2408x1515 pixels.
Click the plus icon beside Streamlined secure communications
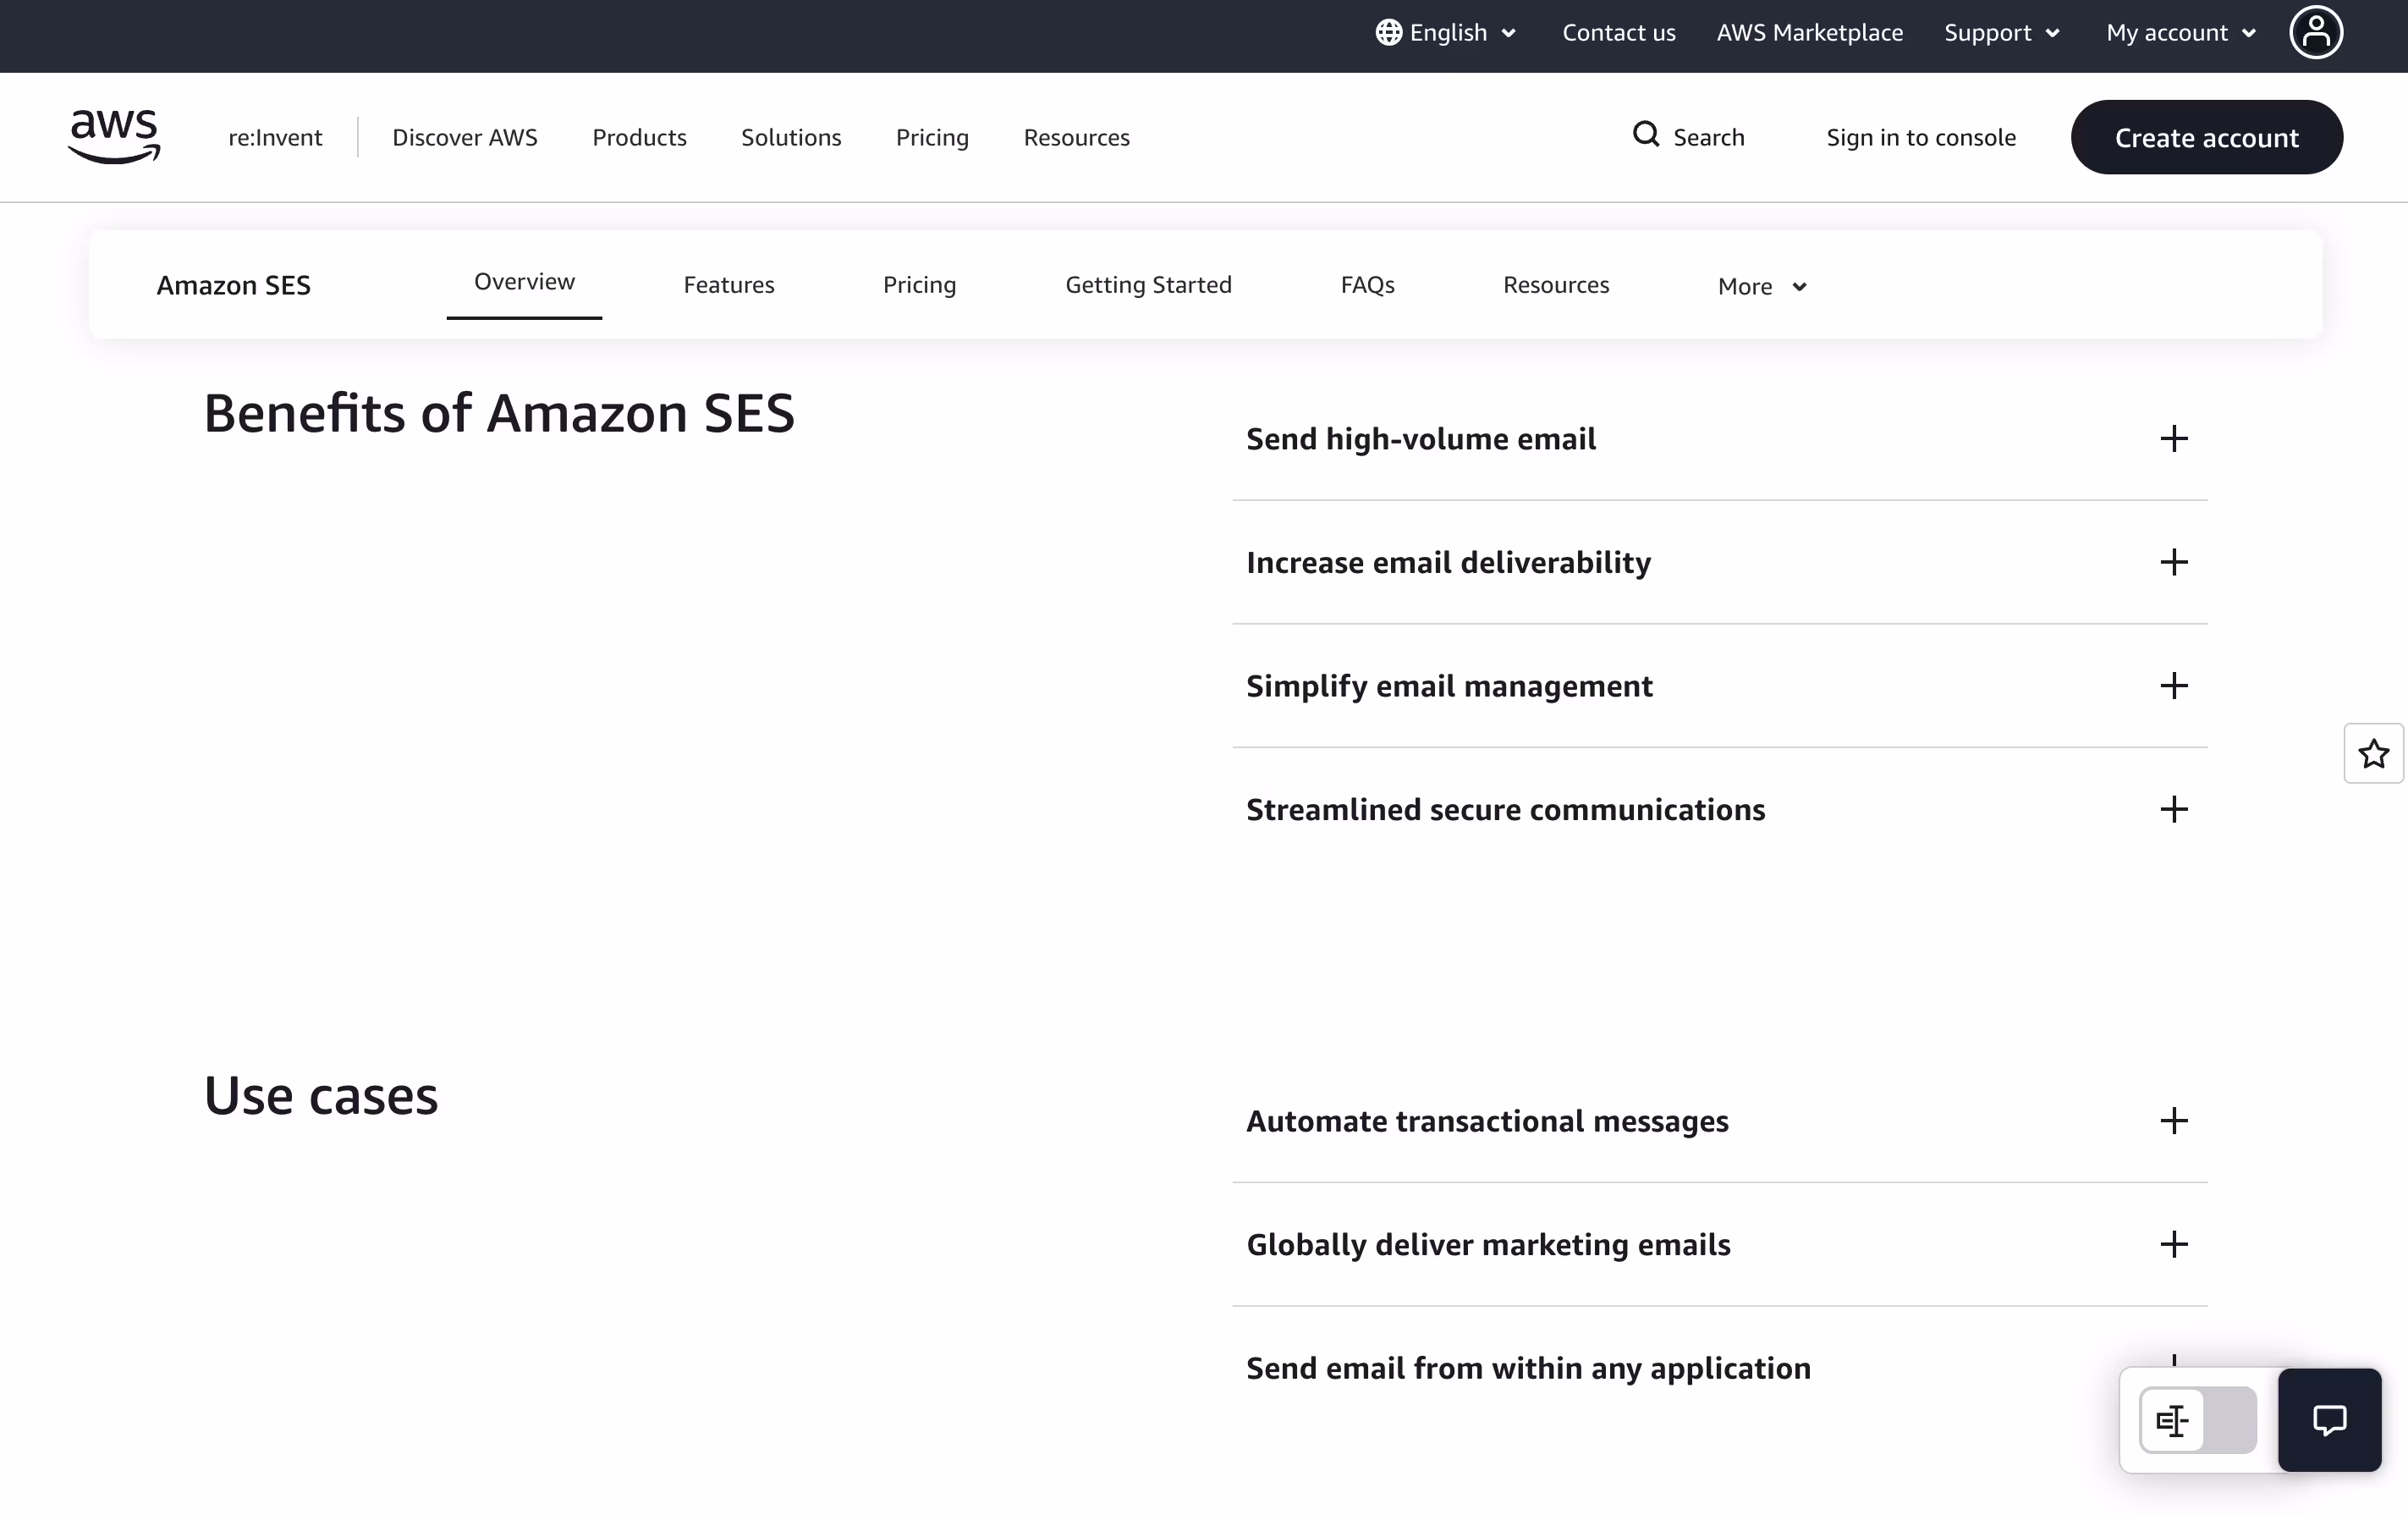pos(2174,810)
